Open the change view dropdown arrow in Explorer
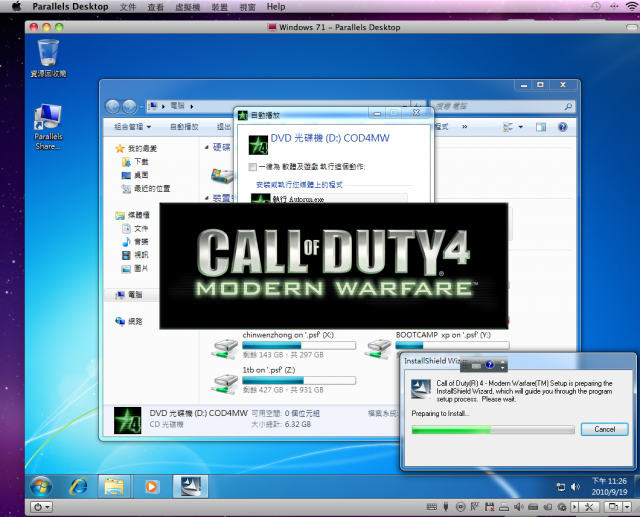640x517 pixels. coord(521,127)
